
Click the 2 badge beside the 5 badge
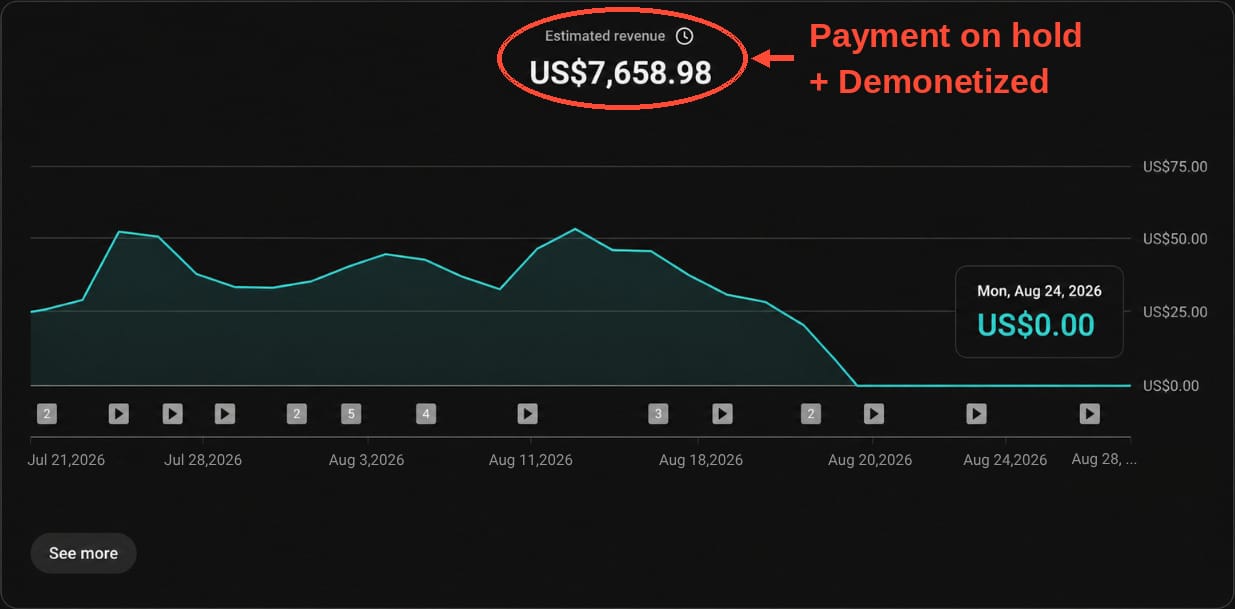[296, 413]
